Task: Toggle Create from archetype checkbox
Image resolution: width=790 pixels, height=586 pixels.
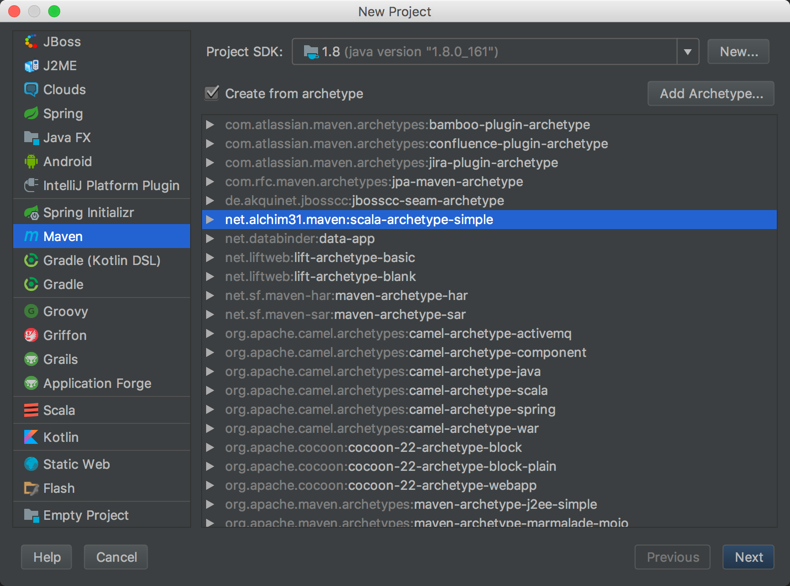Action: pos(212,93)
